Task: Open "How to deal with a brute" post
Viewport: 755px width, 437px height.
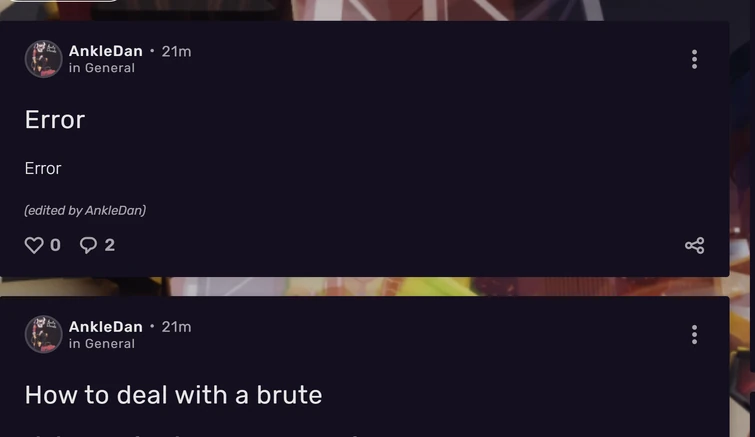Action: (x=173, y=395)
